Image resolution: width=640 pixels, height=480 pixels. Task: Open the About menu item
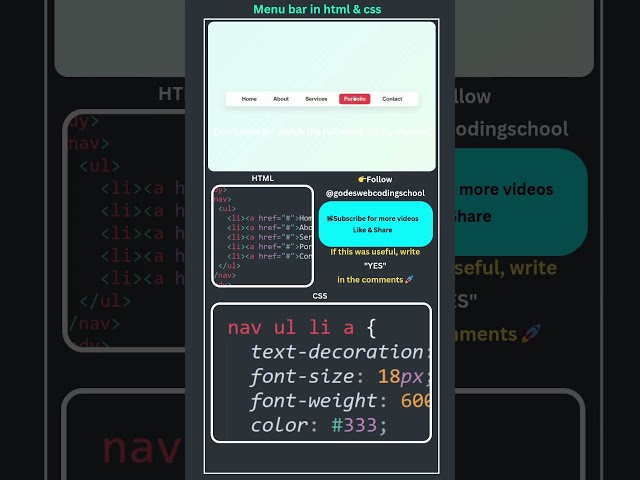[x=281, y=99]
